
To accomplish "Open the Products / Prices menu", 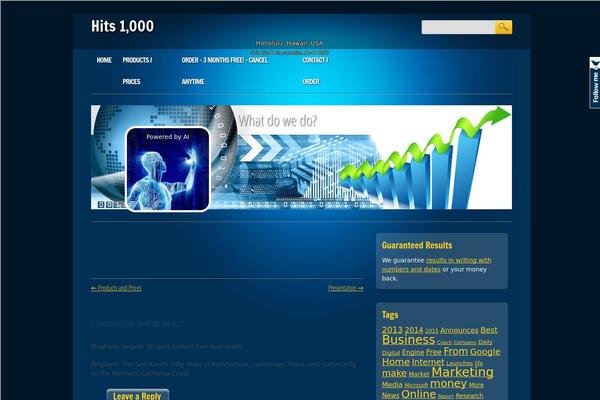I will 137,71.
